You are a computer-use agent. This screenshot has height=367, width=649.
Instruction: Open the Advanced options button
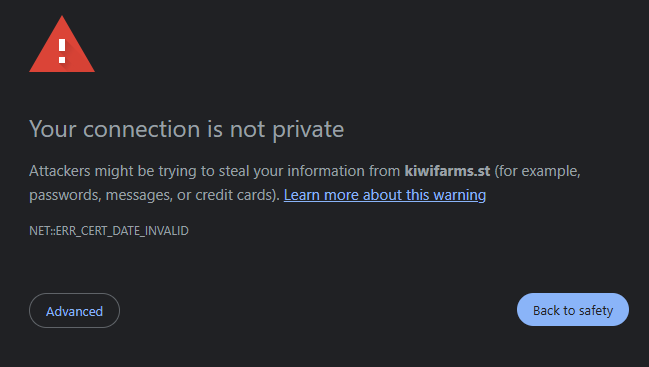coord(75,310)
